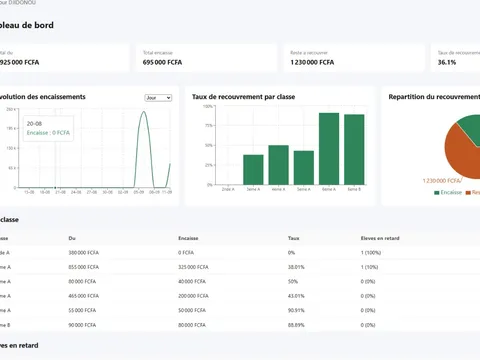
Task: Click the 200 000 FCFA cell
Action: point(193,296)
